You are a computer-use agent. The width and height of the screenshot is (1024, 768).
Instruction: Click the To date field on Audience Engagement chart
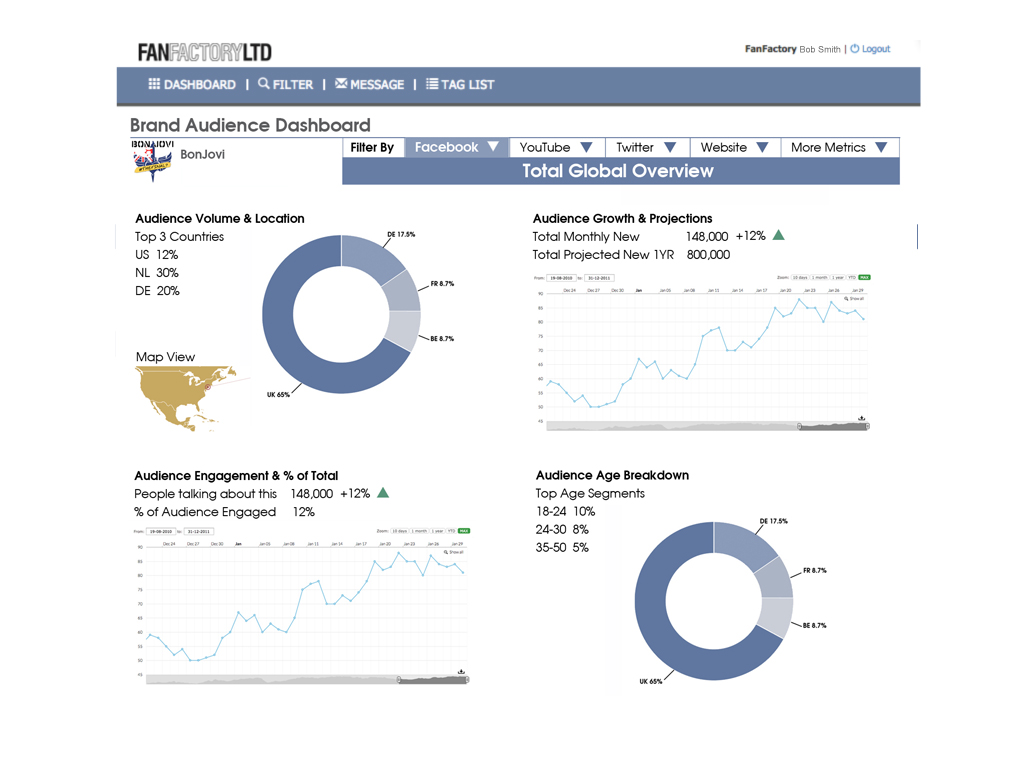(x=199, y=532)
